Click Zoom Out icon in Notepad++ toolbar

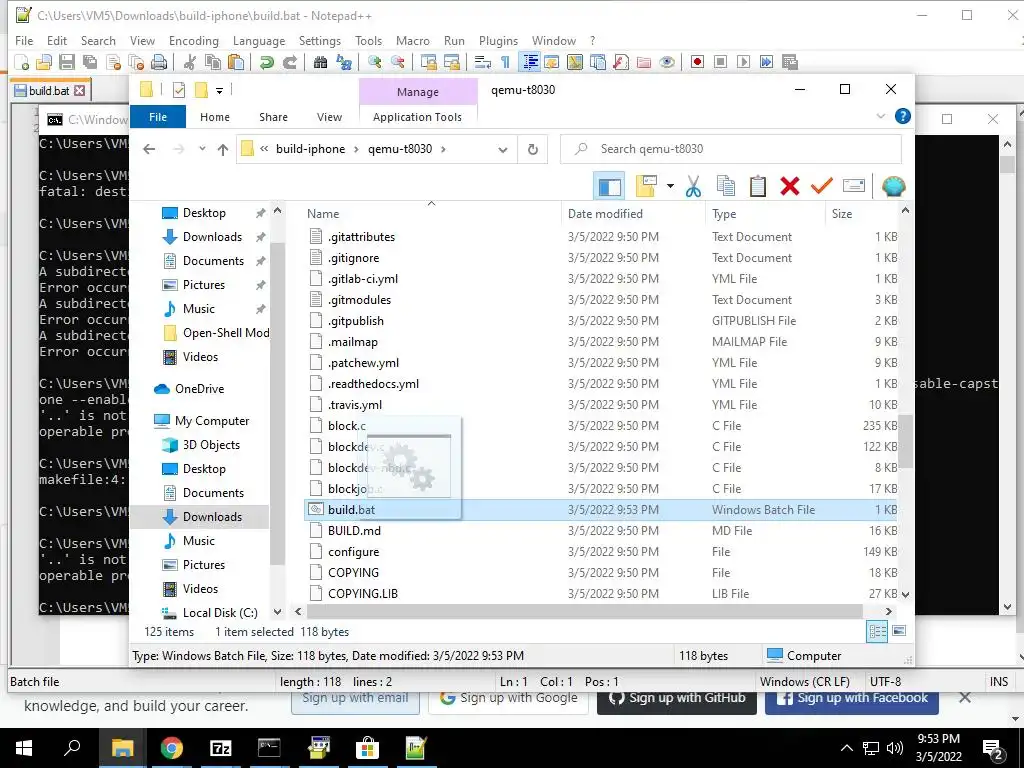397,62
